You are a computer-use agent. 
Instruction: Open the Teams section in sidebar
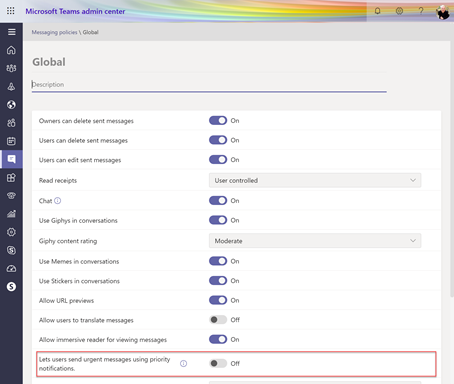11,68
